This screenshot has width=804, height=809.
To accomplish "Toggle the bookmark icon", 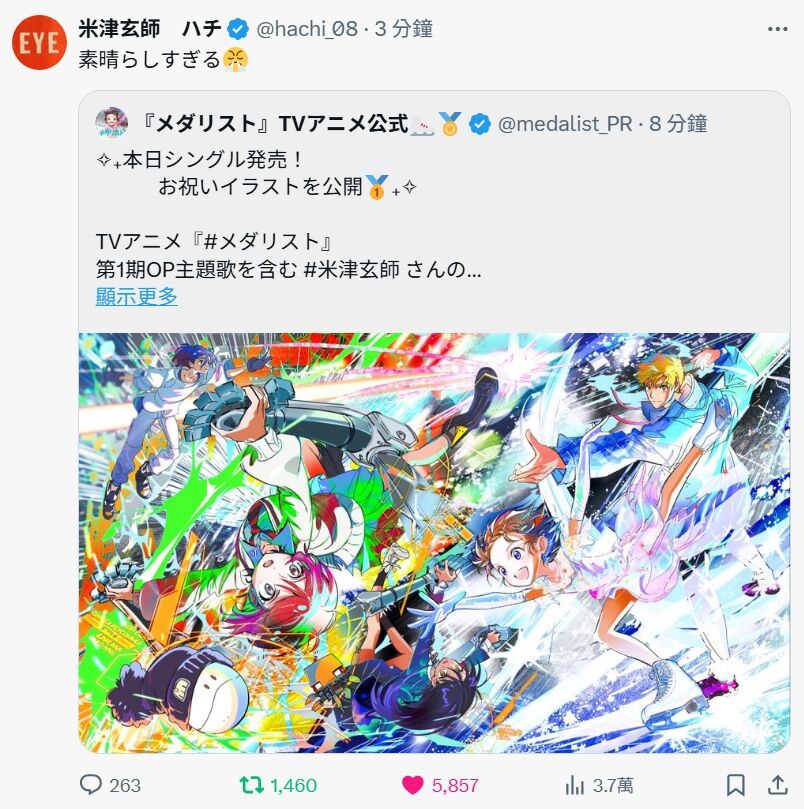I will coord(735,785).
